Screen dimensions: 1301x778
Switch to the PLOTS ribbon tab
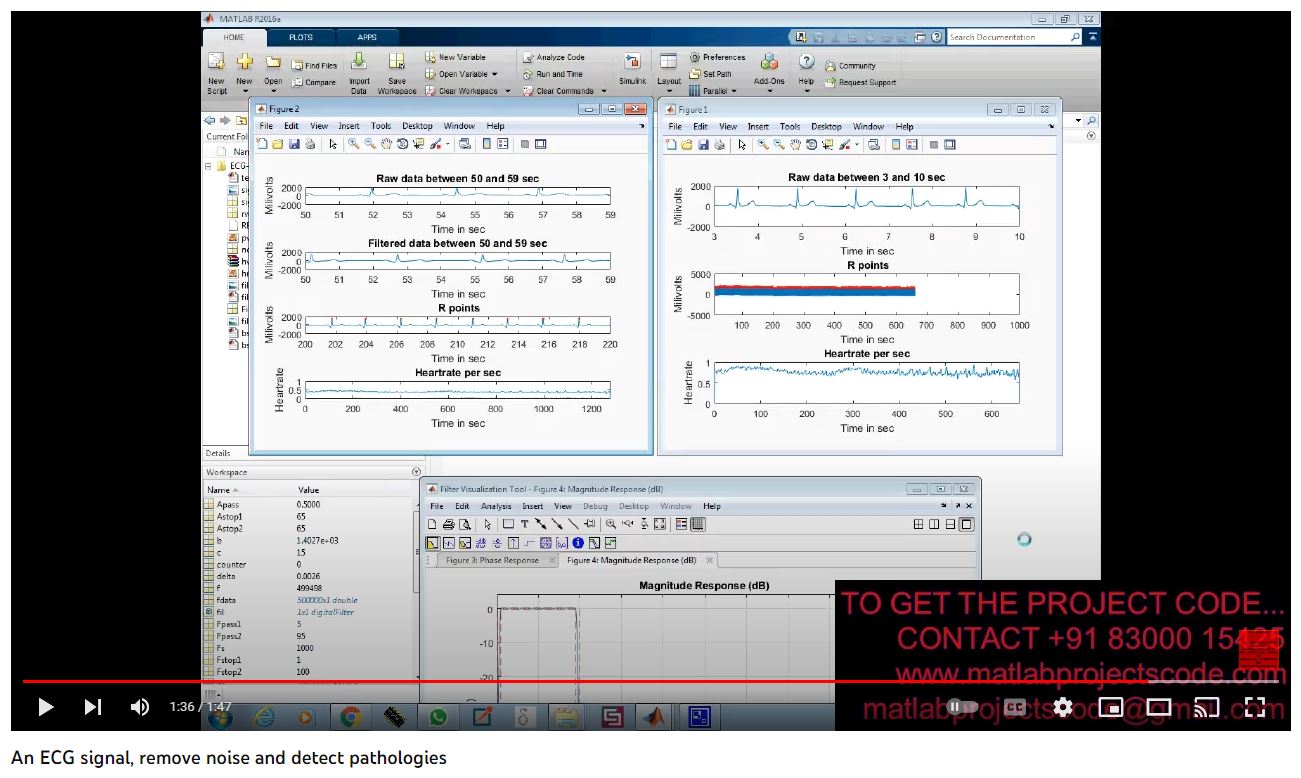[301, 37]
